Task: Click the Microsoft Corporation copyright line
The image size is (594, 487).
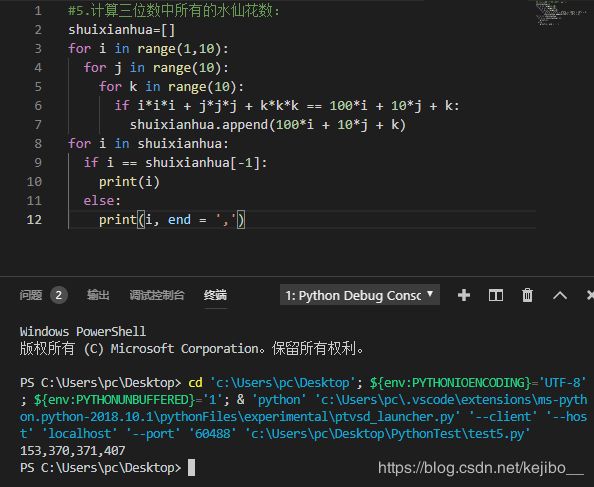Action: pyautogui.click(x=192, y=348)
